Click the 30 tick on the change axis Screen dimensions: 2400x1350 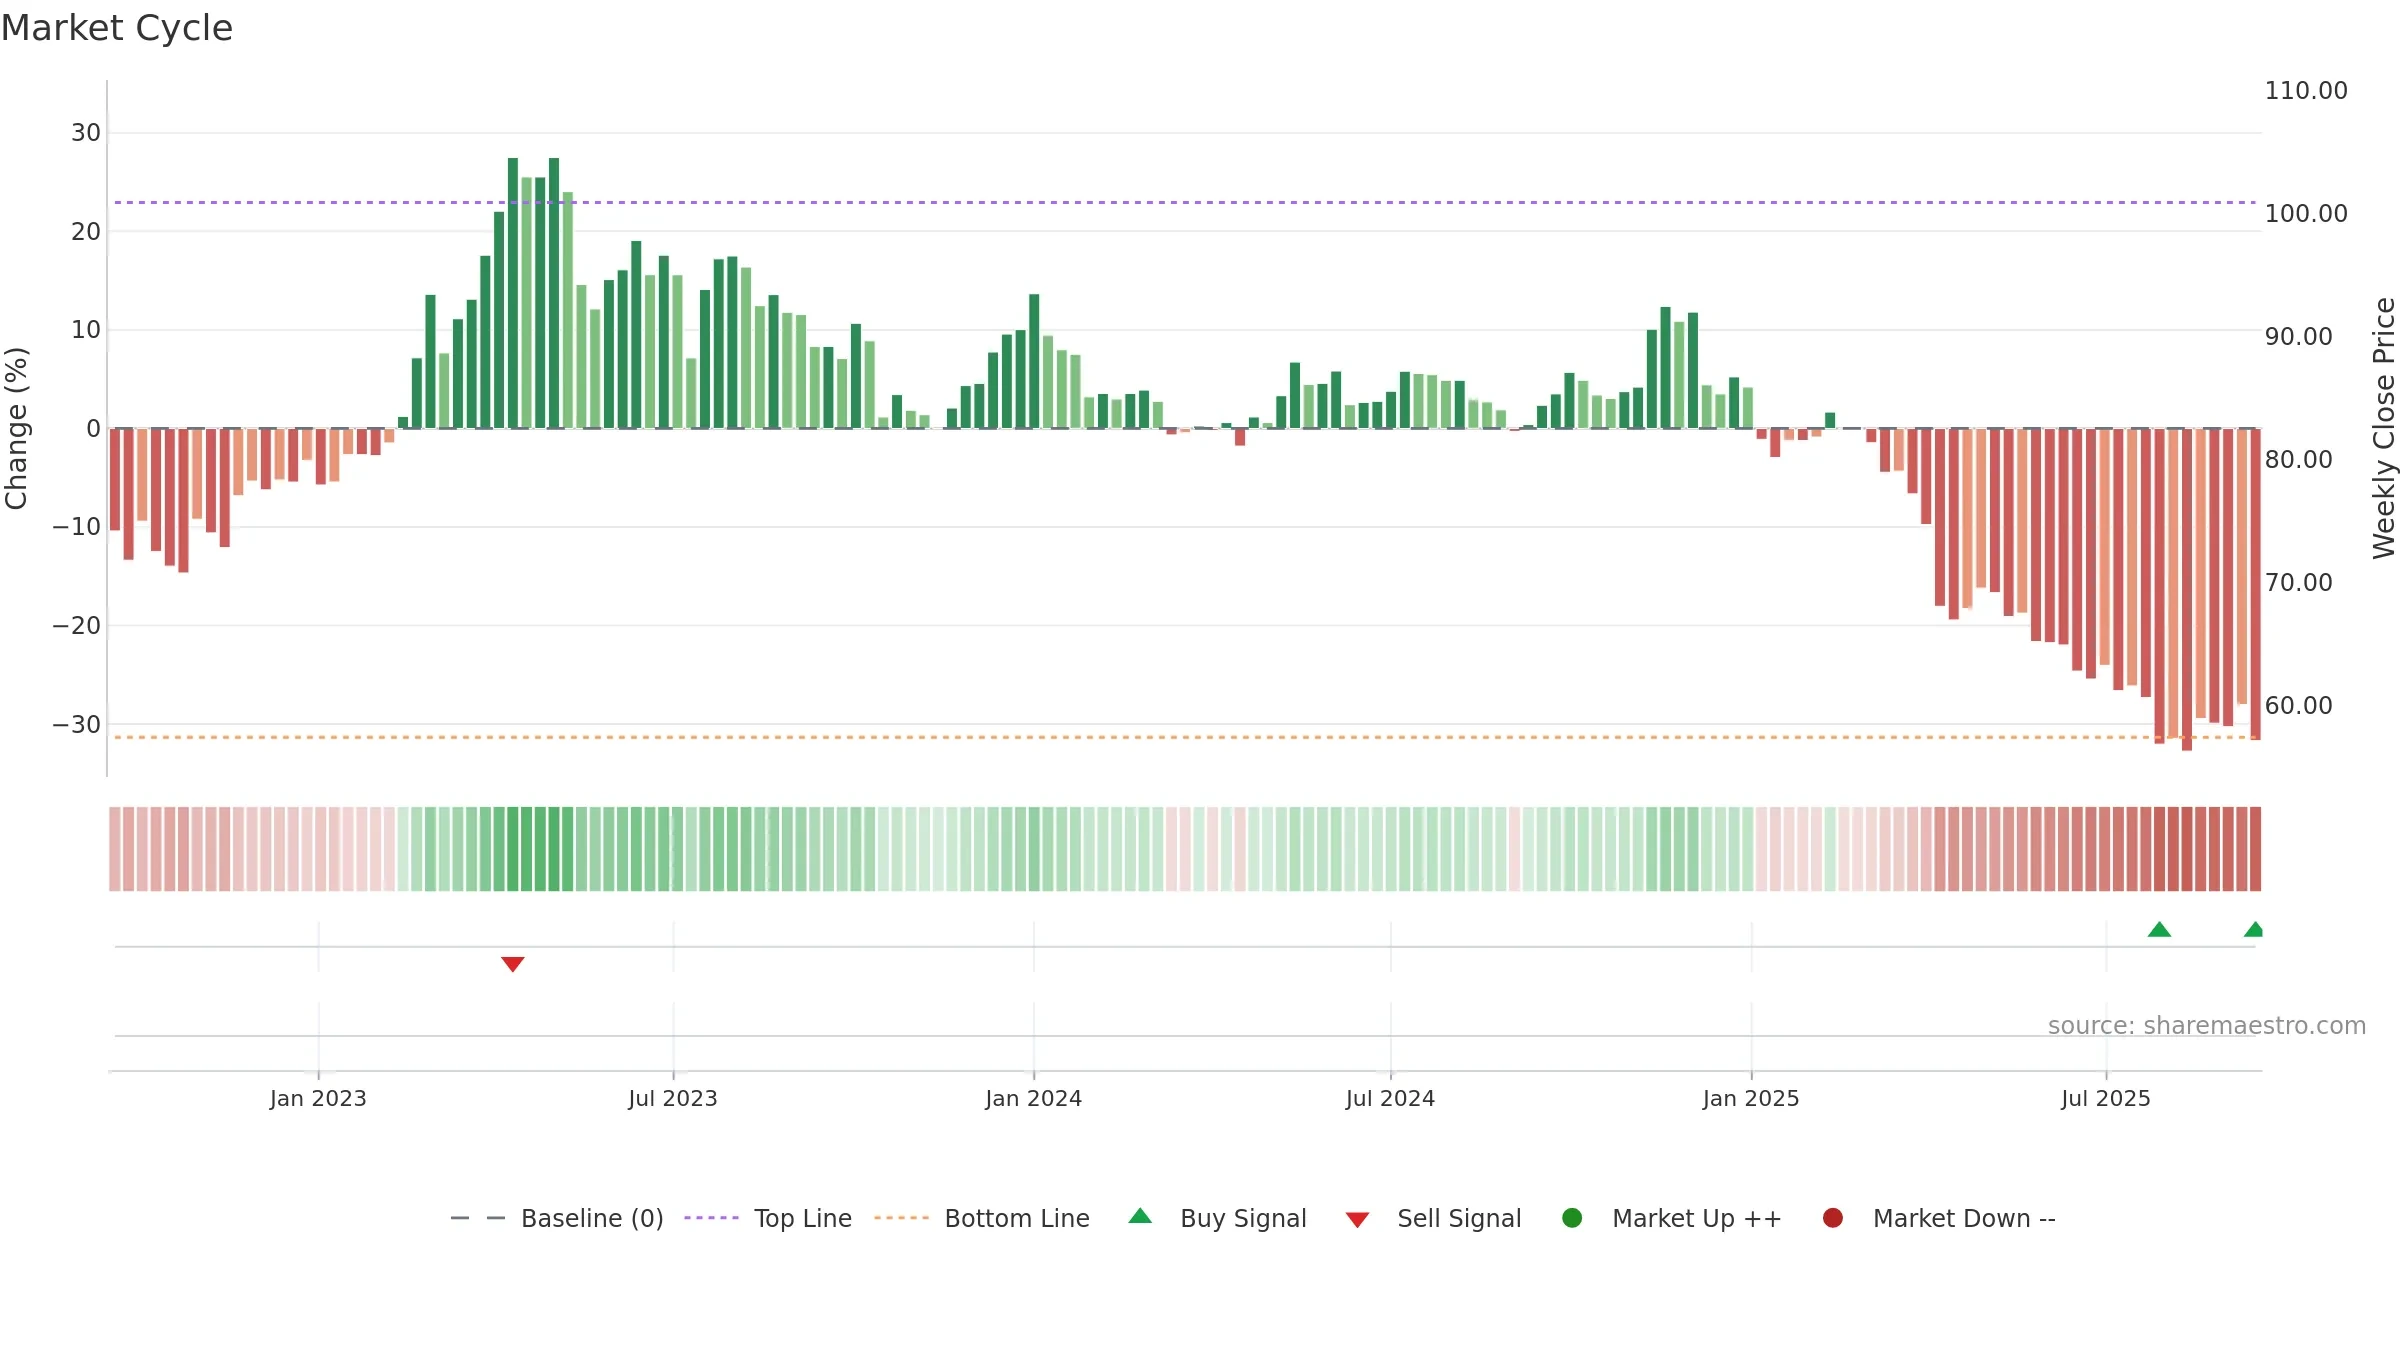tap(86, 132)
